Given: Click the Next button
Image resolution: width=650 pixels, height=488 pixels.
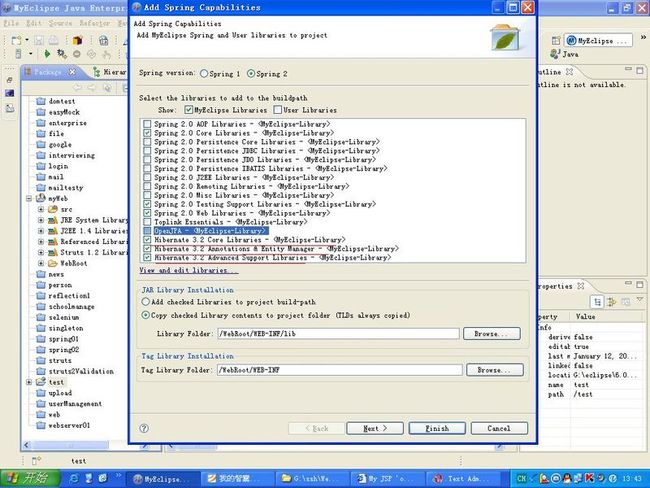Looking at the screenshot, I should click(375, 428).
